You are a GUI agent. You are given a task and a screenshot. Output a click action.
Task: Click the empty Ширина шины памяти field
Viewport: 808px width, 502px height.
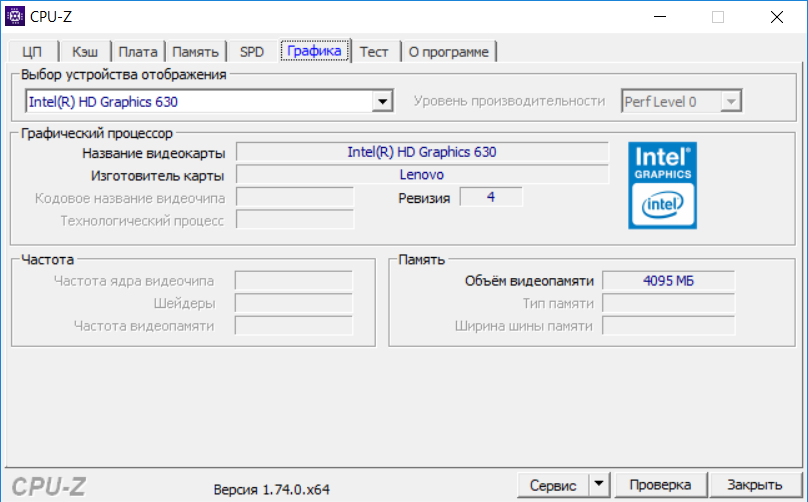[x=668, y=326]
